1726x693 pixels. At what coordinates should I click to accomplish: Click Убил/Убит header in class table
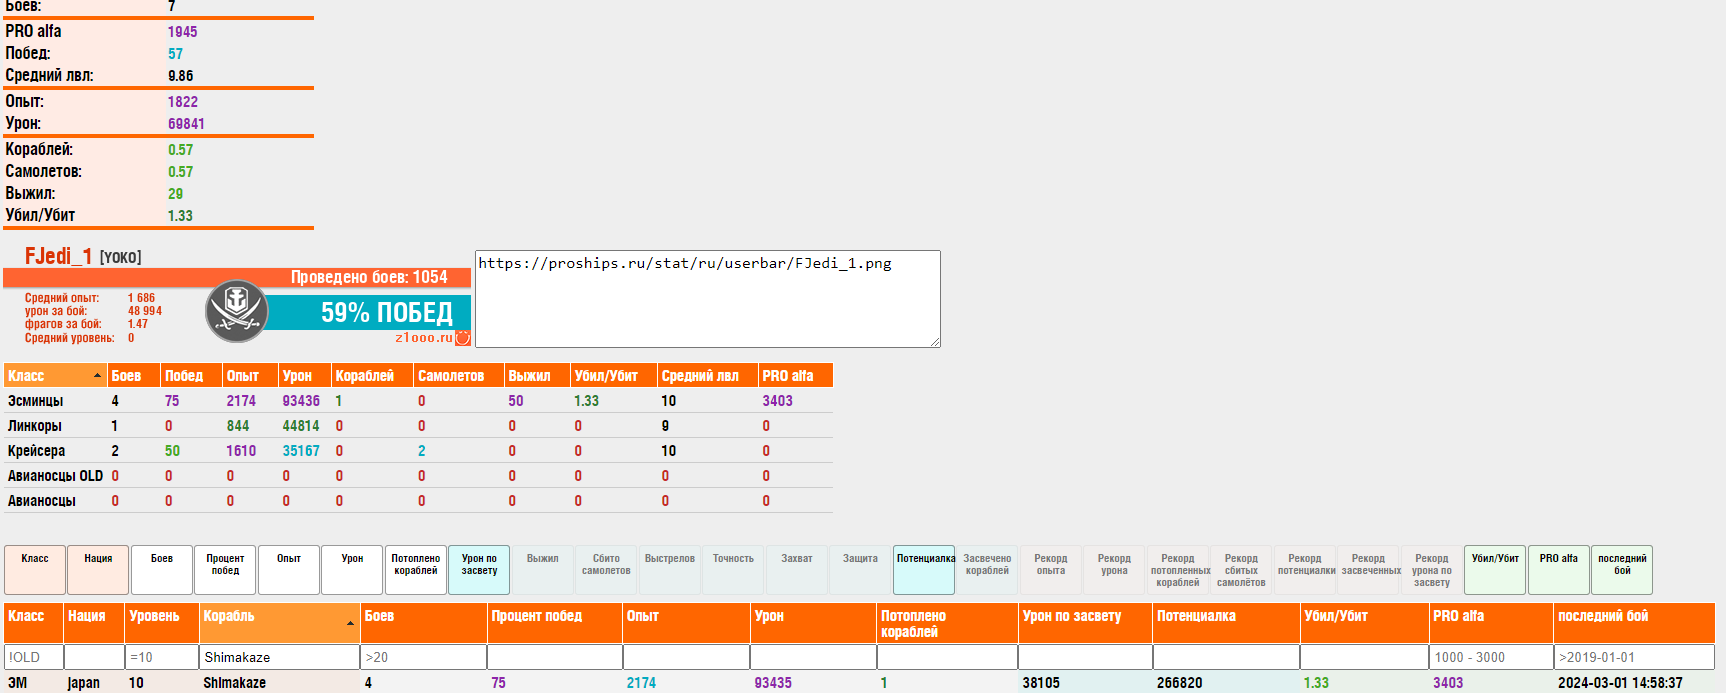click(x=606, y=376)
